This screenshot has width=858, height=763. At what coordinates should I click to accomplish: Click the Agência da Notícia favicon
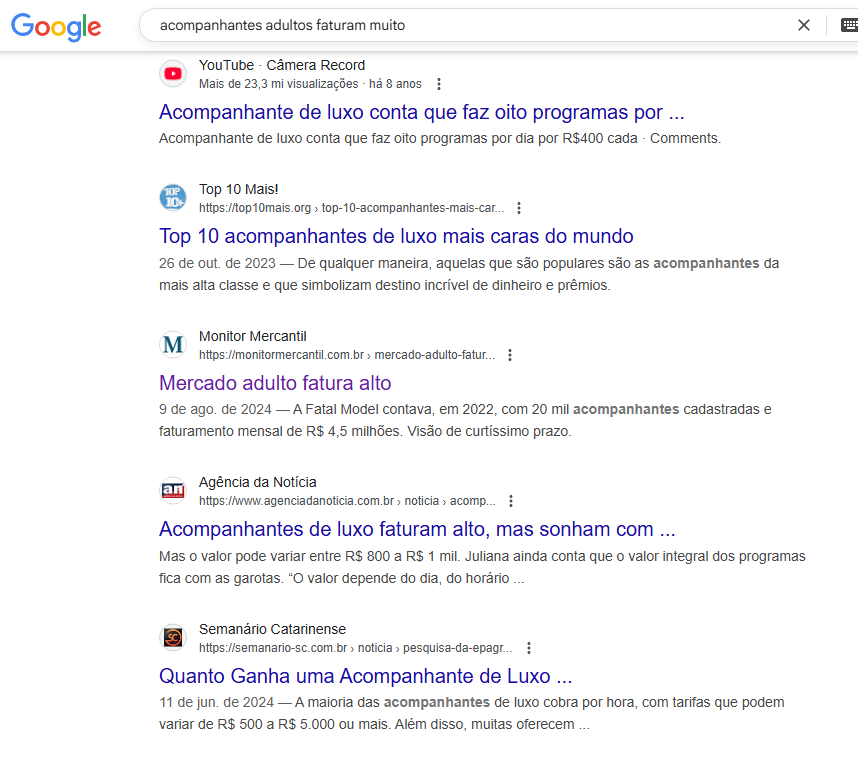coord(173,490)
